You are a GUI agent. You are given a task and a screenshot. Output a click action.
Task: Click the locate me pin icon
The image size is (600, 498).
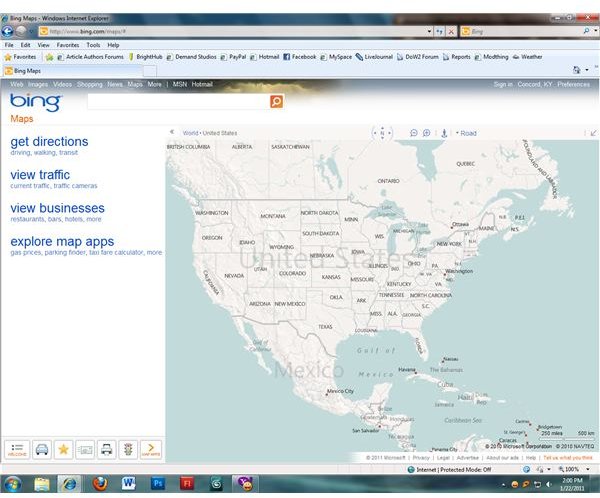444,133
